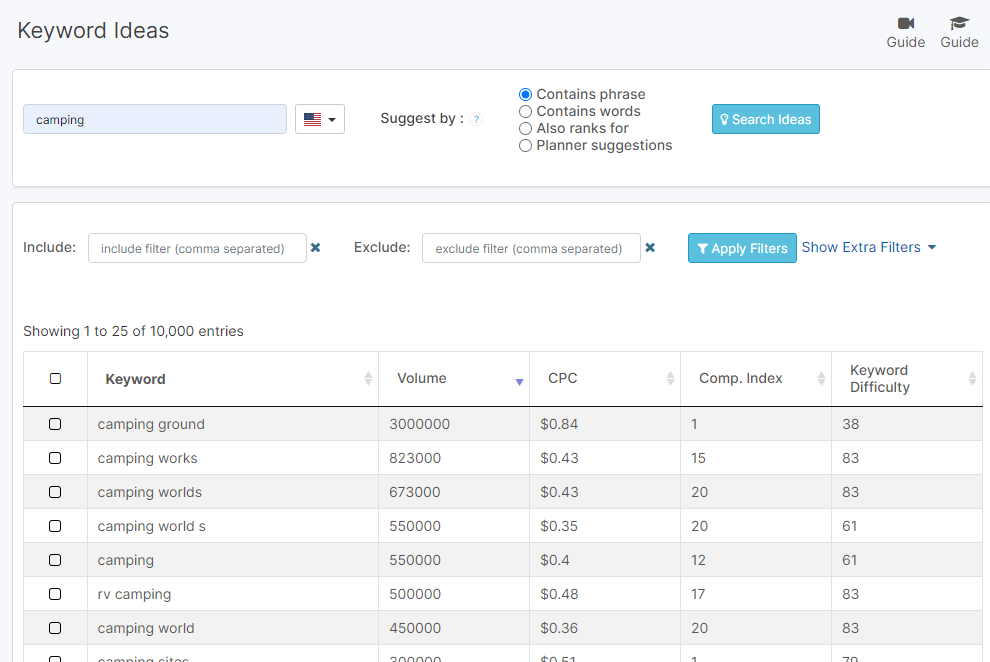Sort by the Keyword column arrows
990x662 pixels.
[x=368, y=379]
